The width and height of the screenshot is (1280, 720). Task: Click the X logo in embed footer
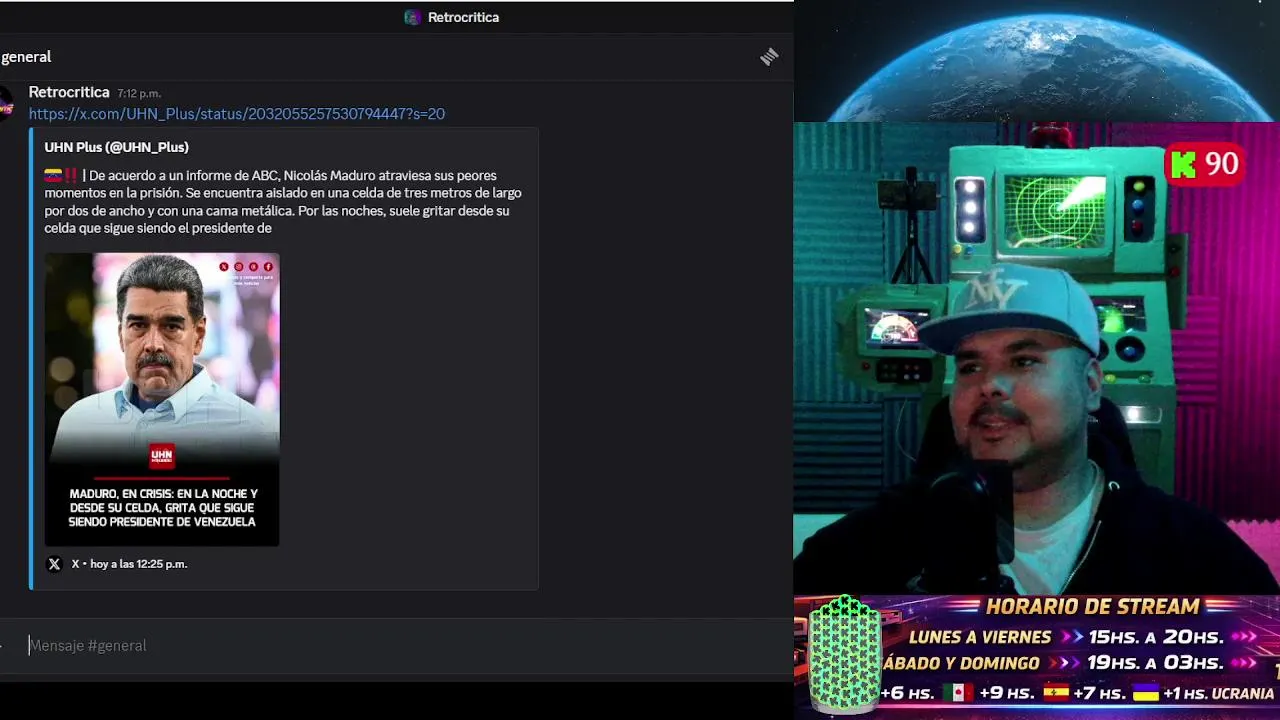click(x=54, y=564)
